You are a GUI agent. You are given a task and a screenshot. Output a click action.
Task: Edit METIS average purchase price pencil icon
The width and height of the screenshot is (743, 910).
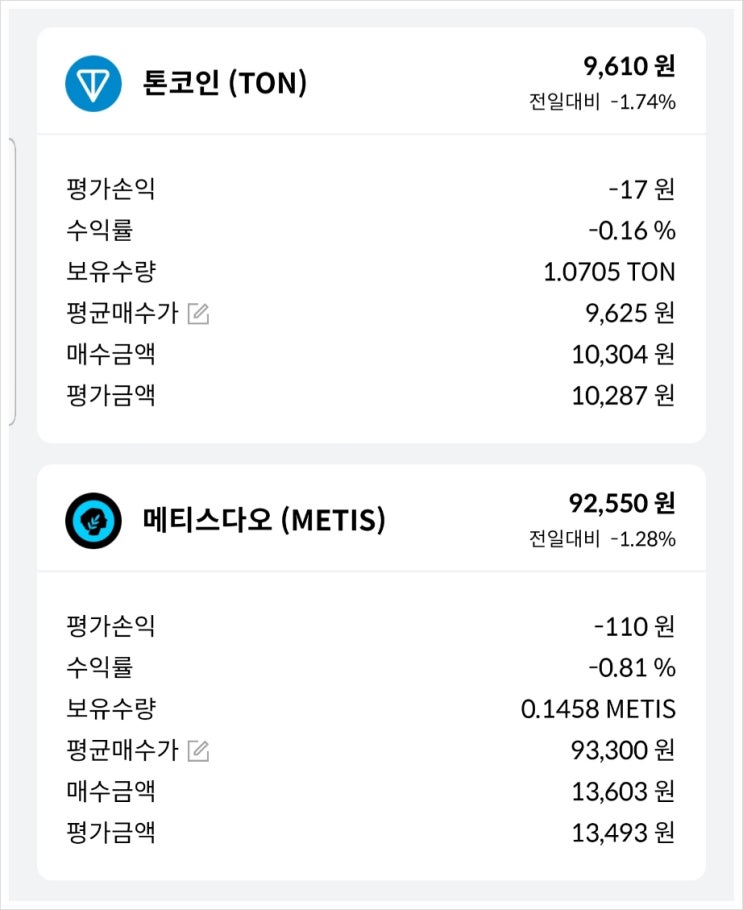coord(199,751)
